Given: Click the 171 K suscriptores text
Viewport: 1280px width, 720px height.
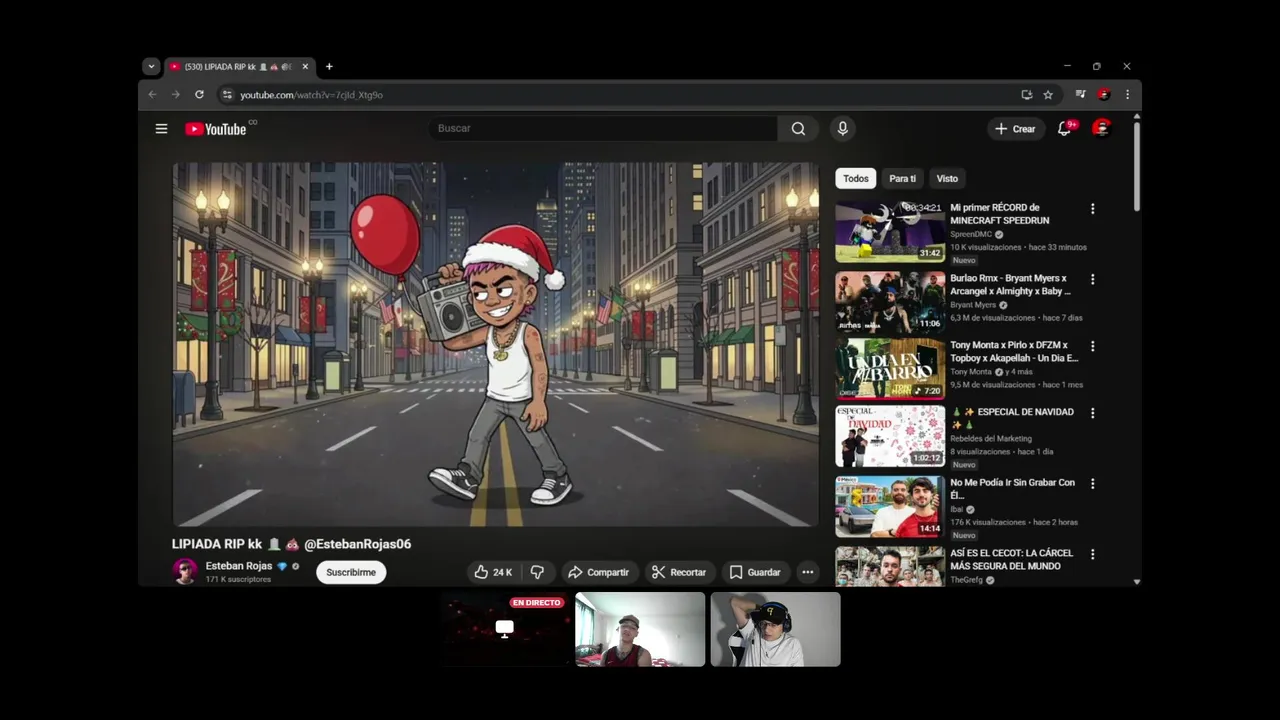Looking at the screenshot, I should [x=238, y=580].
